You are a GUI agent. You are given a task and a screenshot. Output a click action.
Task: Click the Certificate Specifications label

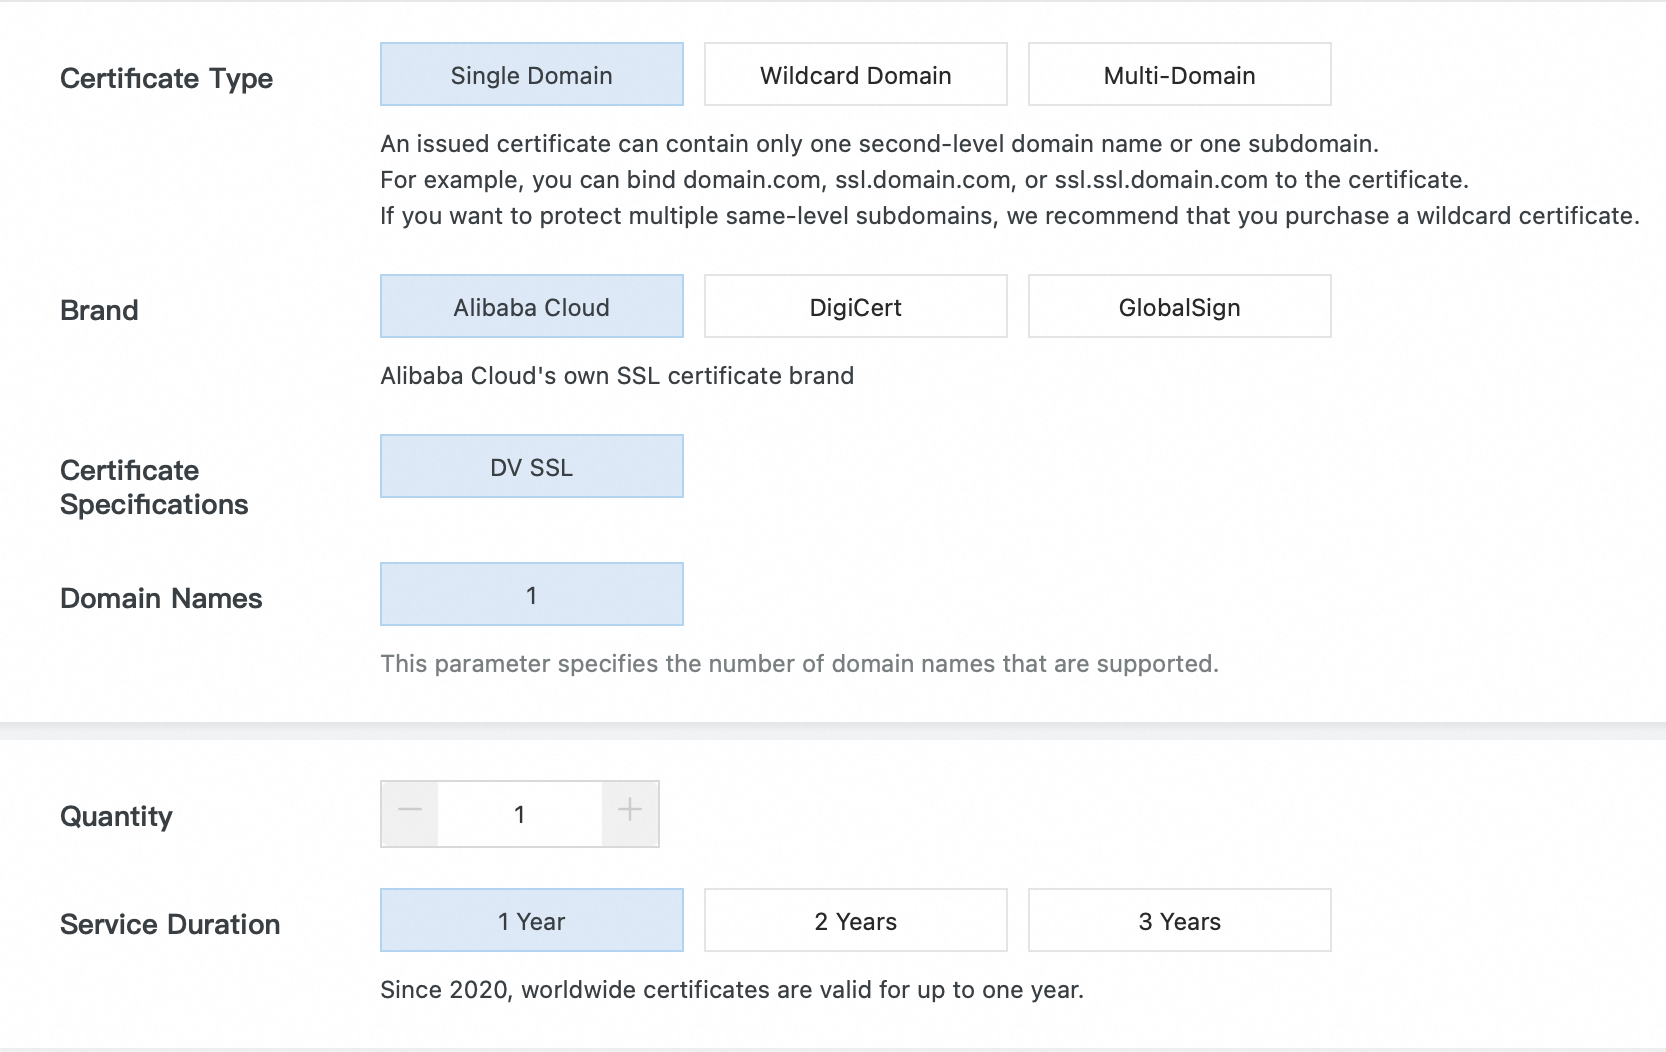coord(154,487)
